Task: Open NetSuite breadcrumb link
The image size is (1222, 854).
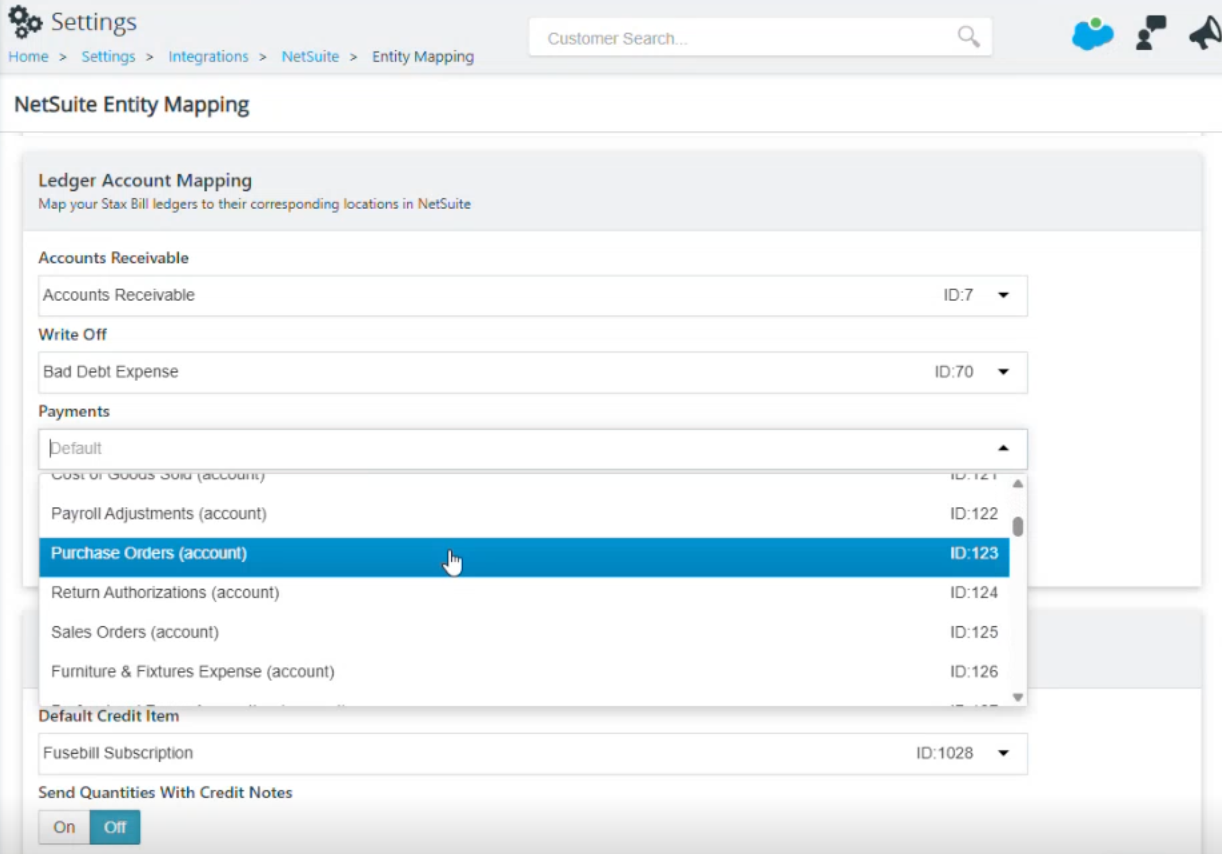Action: (310, 57)
